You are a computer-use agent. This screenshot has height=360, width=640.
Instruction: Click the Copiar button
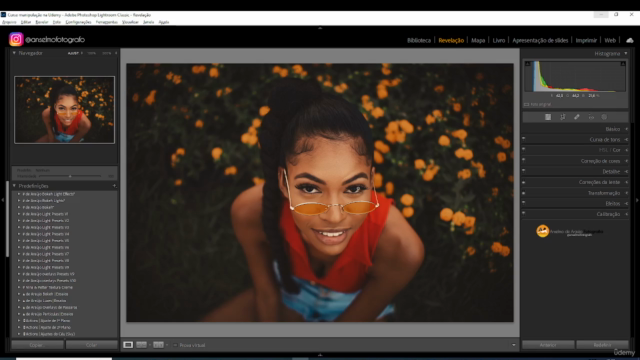[37, 345]
